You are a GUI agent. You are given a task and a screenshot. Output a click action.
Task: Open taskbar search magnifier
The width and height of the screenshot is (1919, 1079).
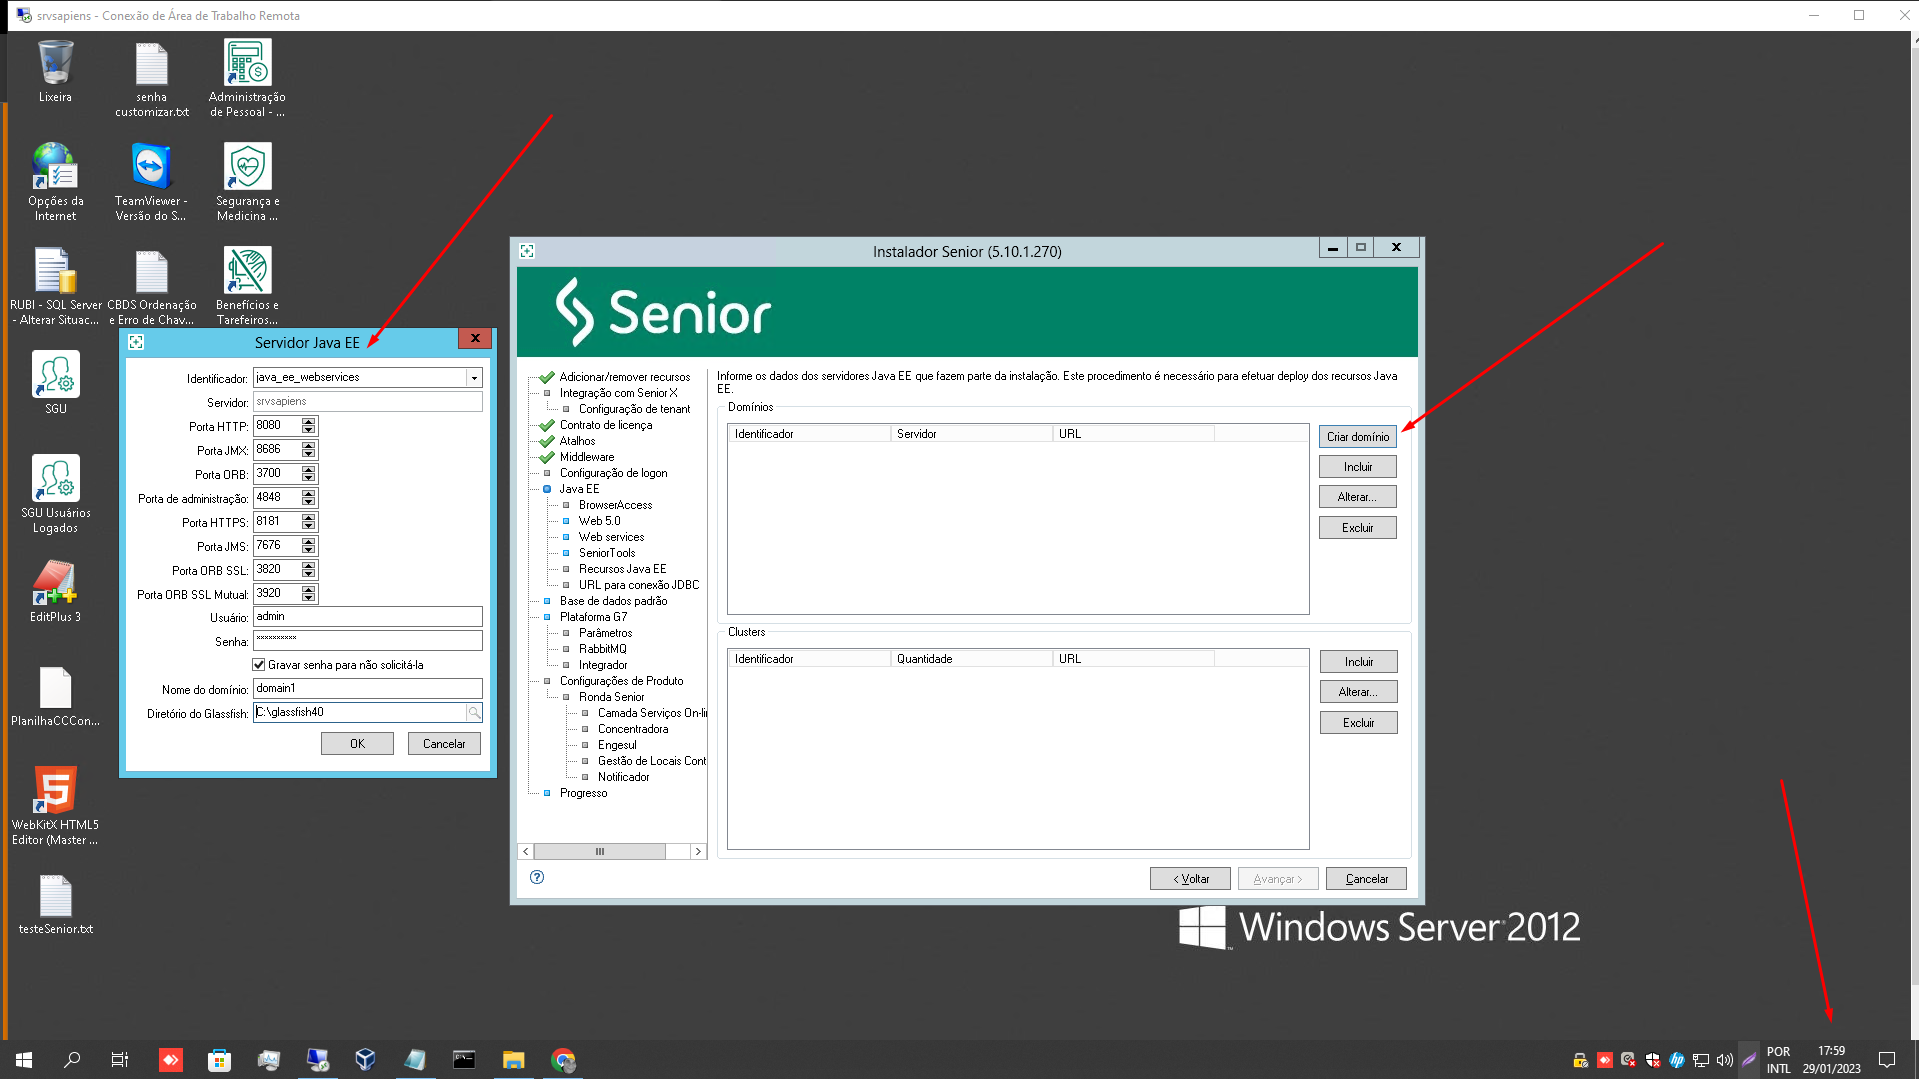click(x=72, y=1060)
